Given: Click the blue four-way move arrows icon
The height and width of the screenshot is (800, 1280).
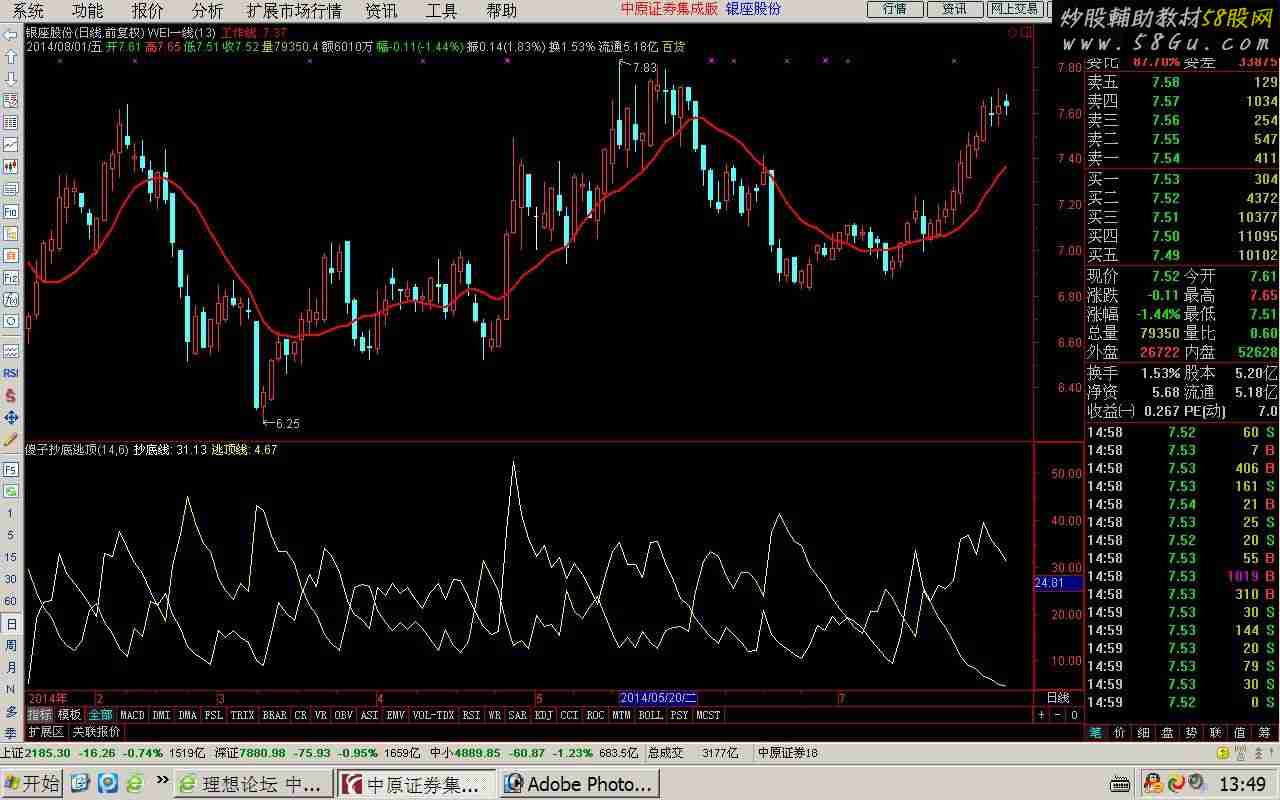Looking at the screenshot, I should point(11,417).
